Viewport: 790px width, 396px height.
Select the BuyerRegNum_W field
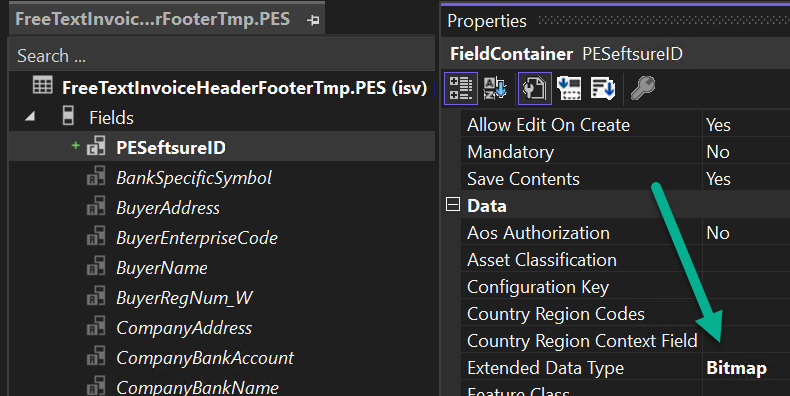[x=184, y=298]
